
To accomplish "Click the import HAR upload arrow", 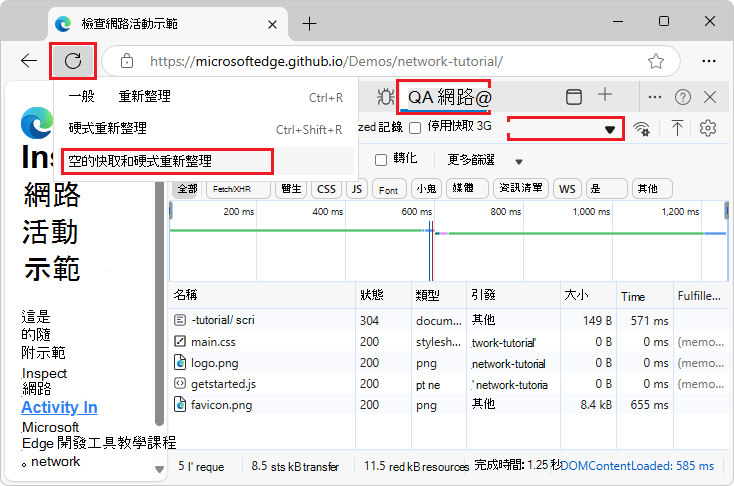I will [677, 128].
